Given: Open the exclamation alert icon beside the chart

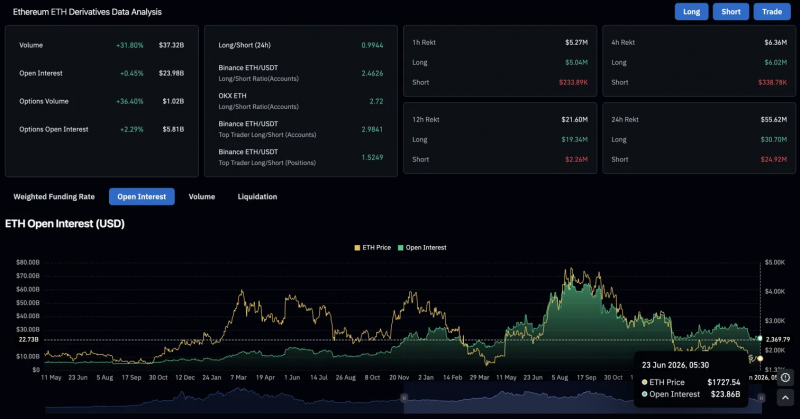Looking at the screenshot, I should (785, 378).
